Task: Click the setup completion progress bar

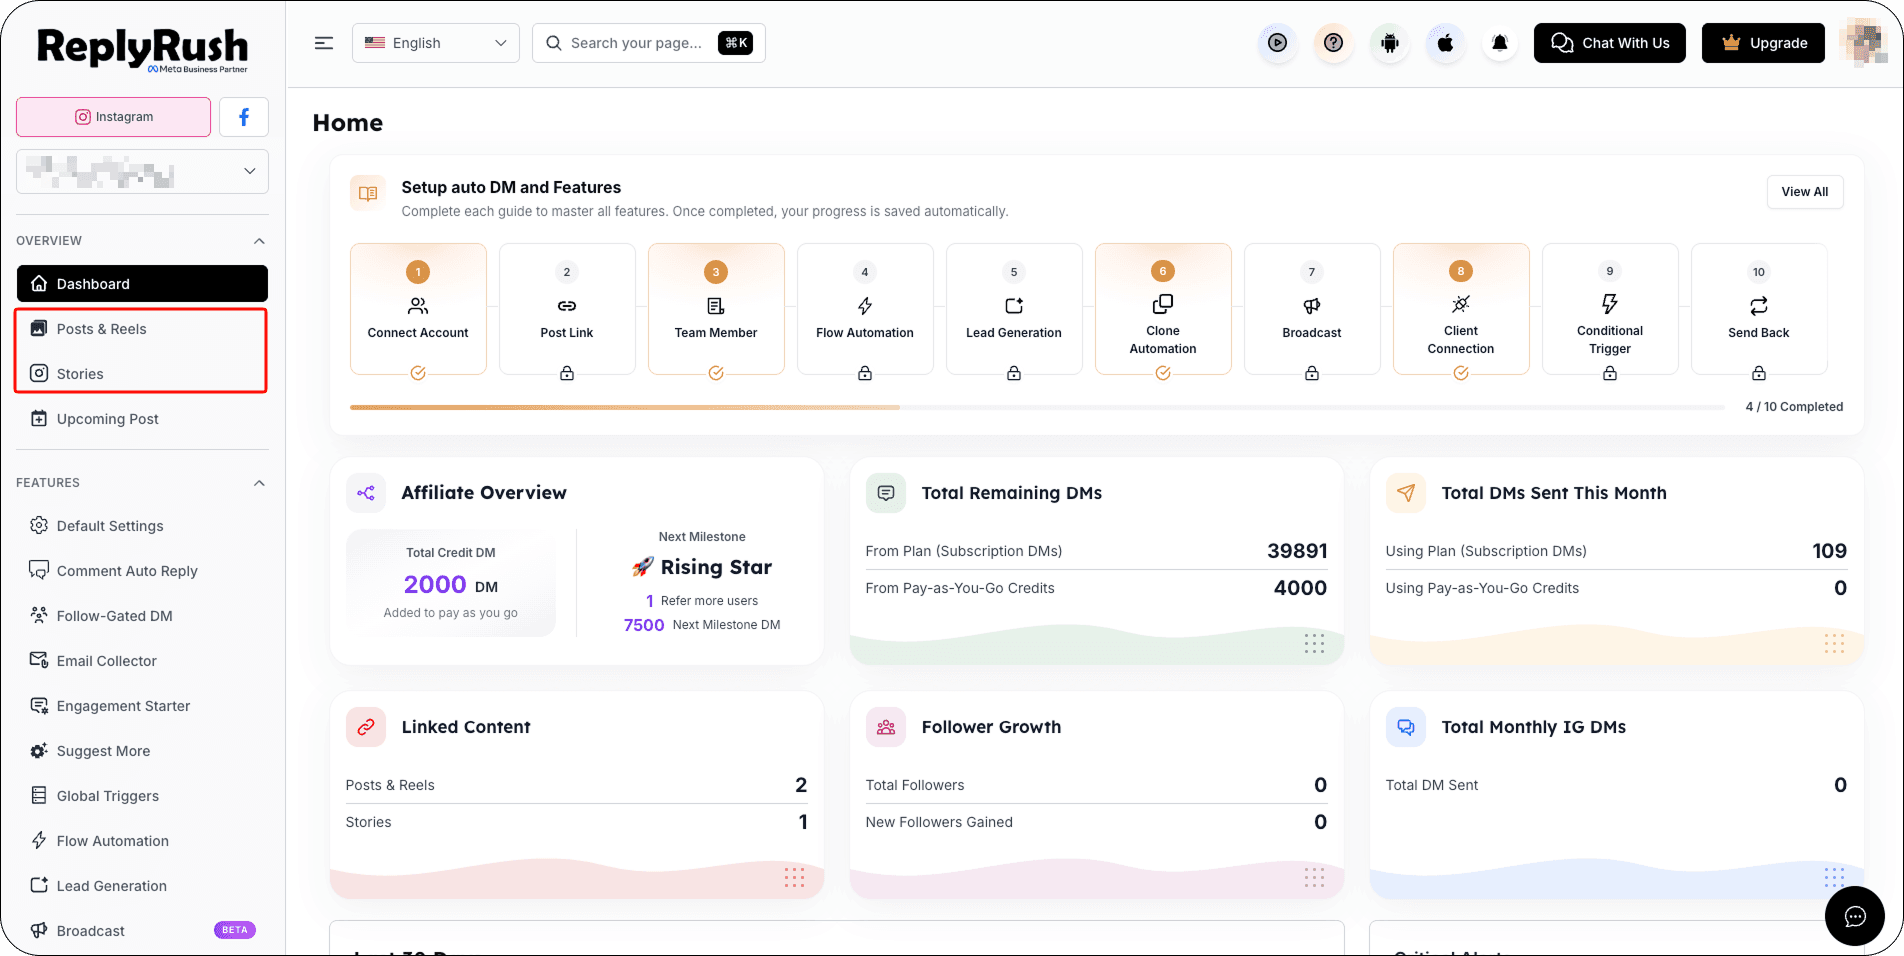Action: (x=1037, y=407)
